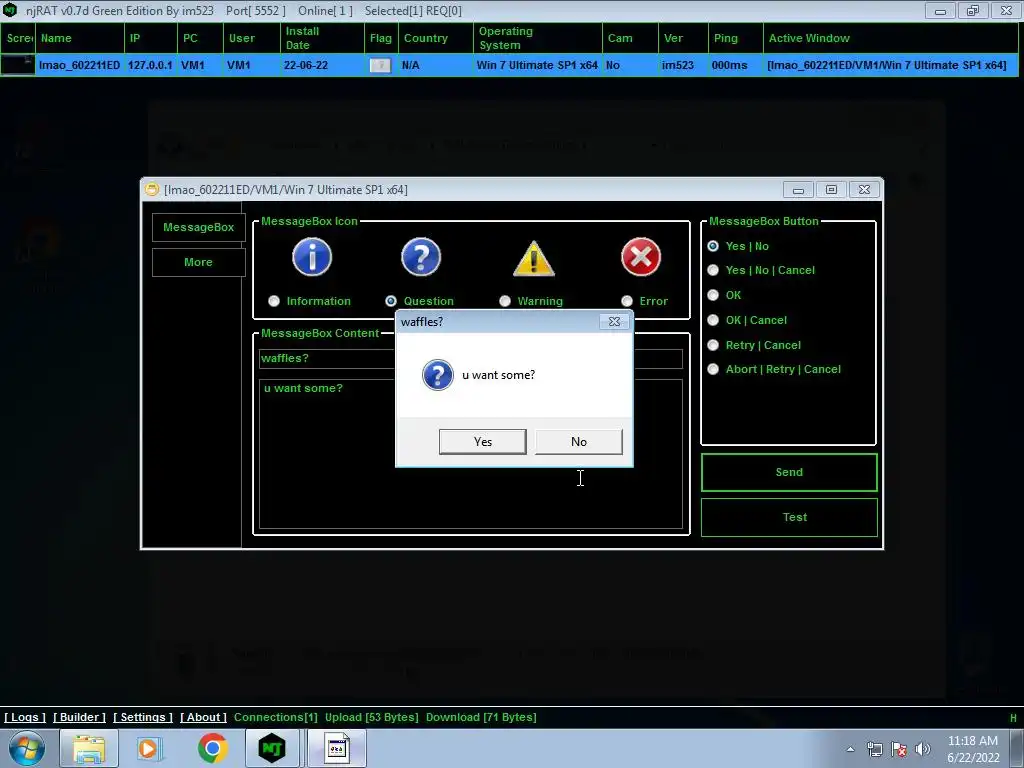Viewport: 1024px width, 768px height.
Task: Open Windows Explorer from the taskbar
Action: (89, 748)
